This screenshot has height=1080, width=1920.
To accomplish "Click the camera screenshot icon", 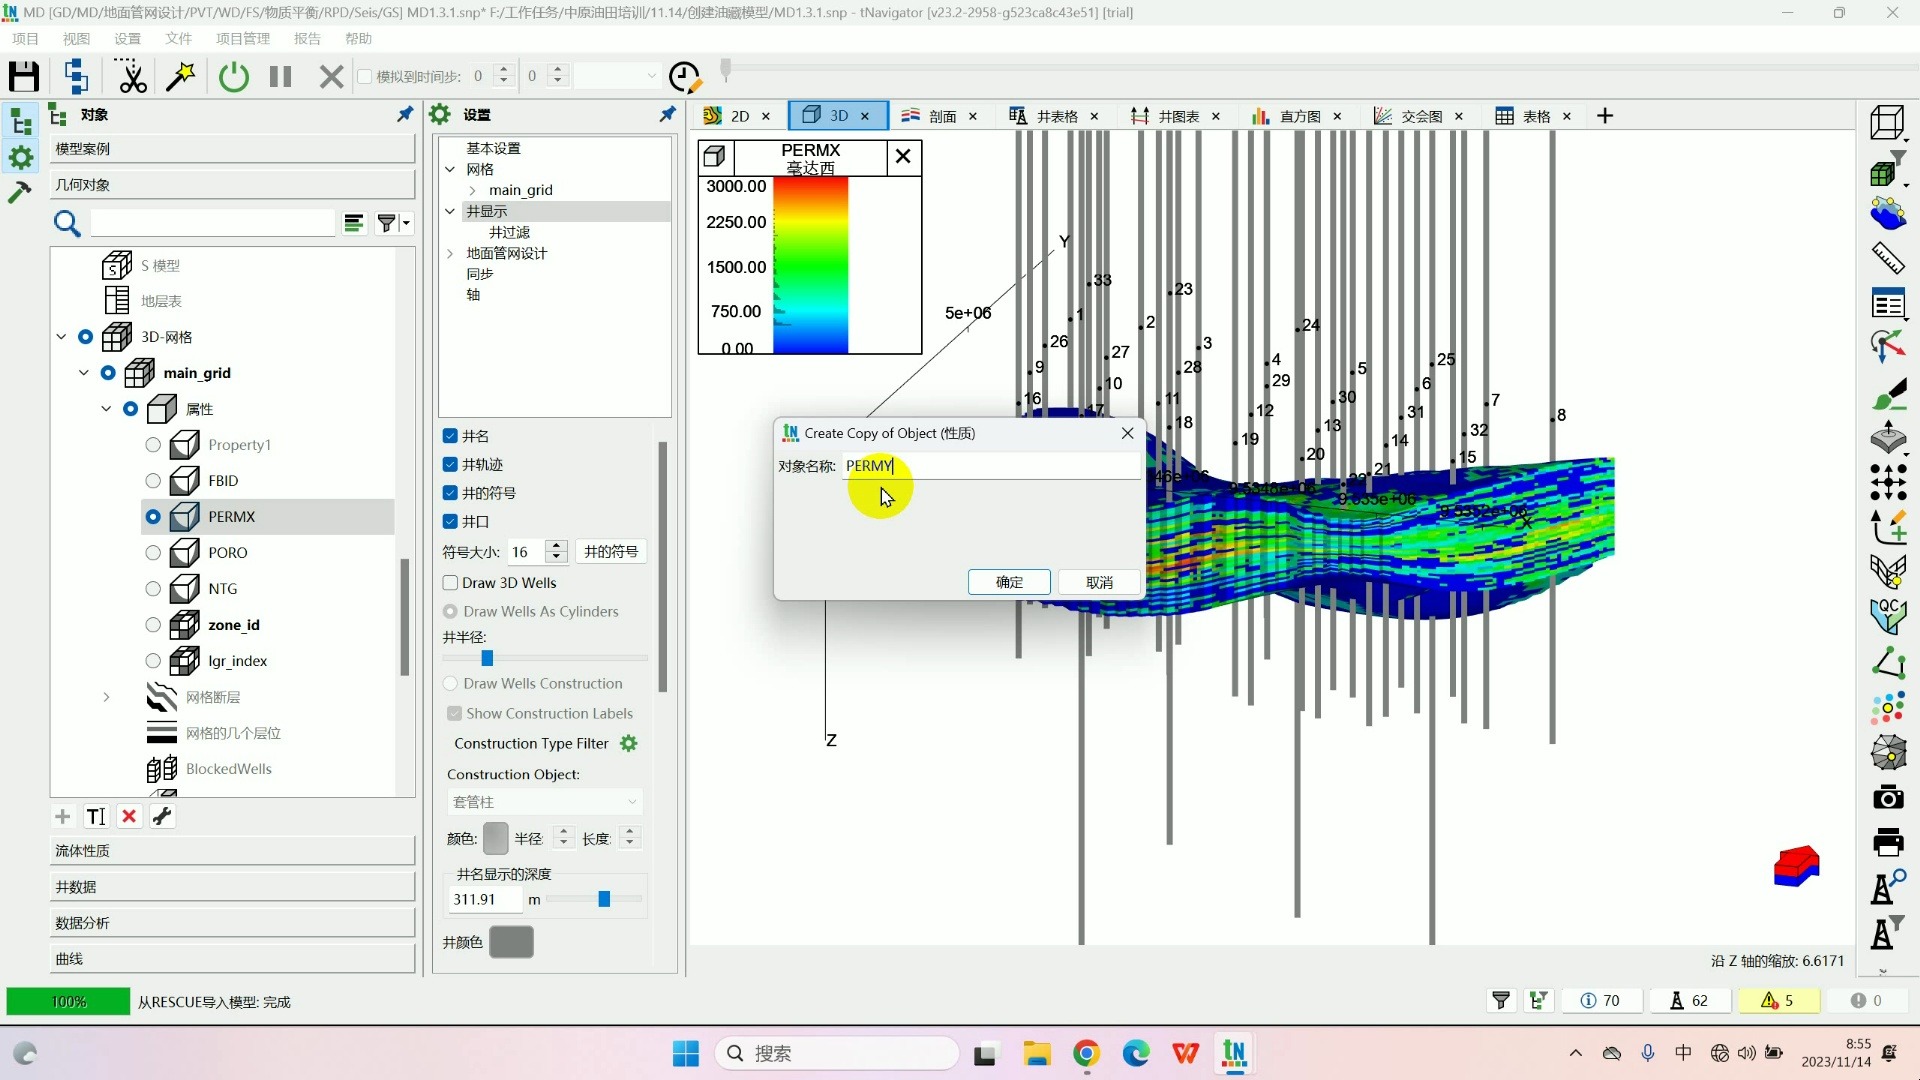I will tap(1888, 797).
